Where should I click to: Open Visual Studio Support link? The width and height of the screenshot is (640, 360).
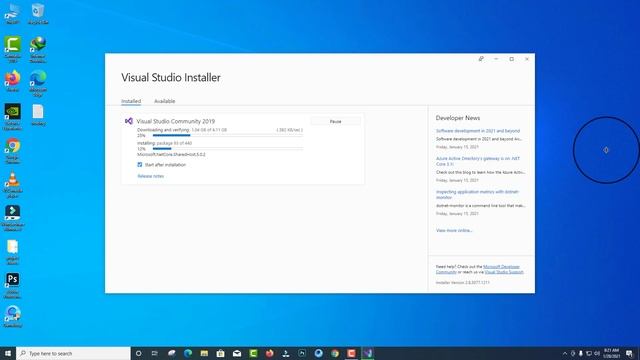tap(504, 272)
